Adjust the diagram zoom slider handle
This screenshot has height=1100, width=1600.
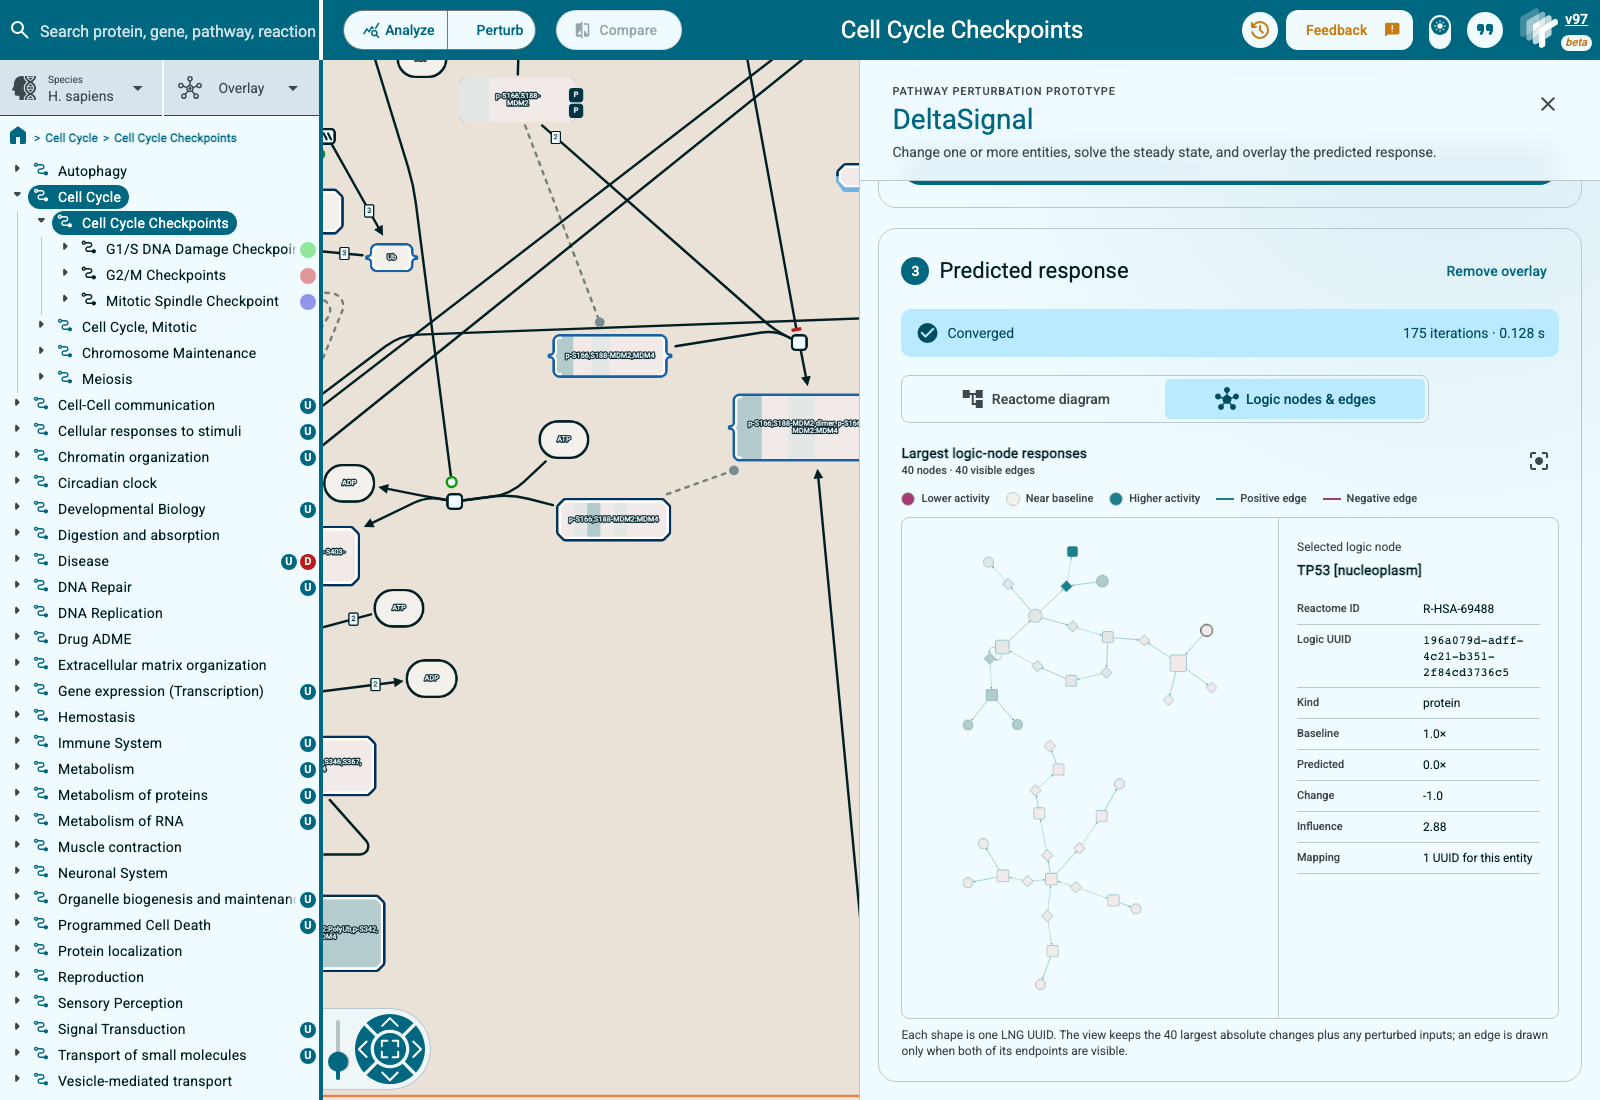[339, 1061]
